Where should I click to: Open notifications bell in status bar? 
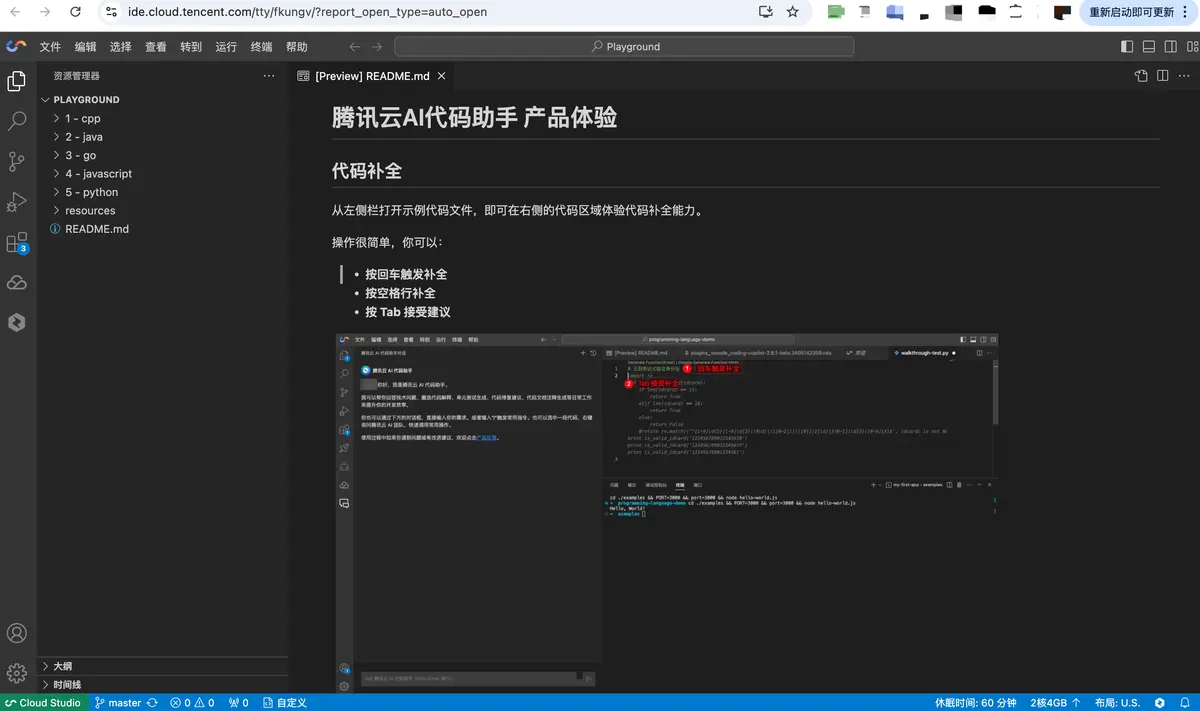[1185, 703]
